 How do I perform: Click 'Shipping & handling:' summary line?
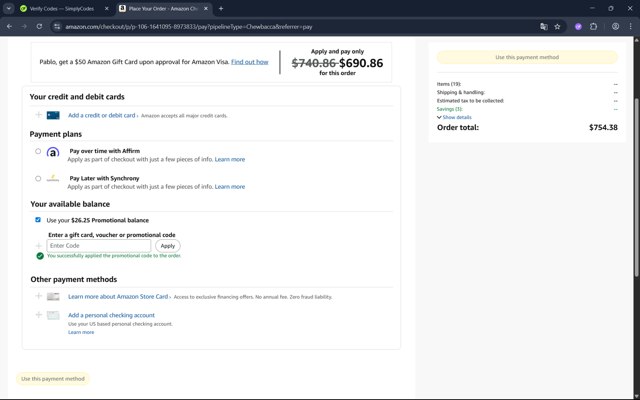[461, 92]
